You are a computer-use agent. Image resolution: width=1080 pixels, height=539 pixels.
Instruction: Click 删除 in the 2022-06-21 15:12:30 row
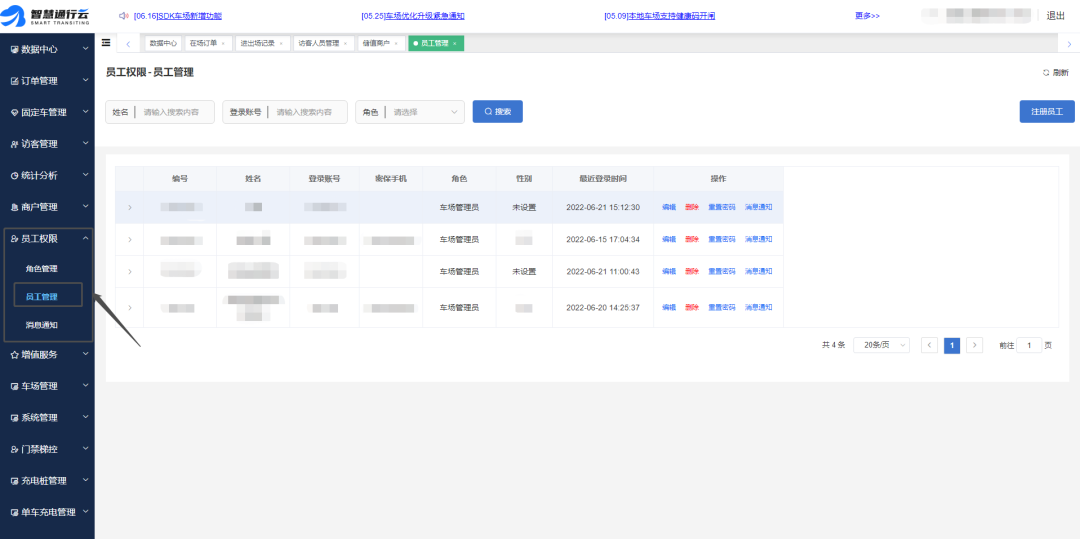click(x=692, y=207)
